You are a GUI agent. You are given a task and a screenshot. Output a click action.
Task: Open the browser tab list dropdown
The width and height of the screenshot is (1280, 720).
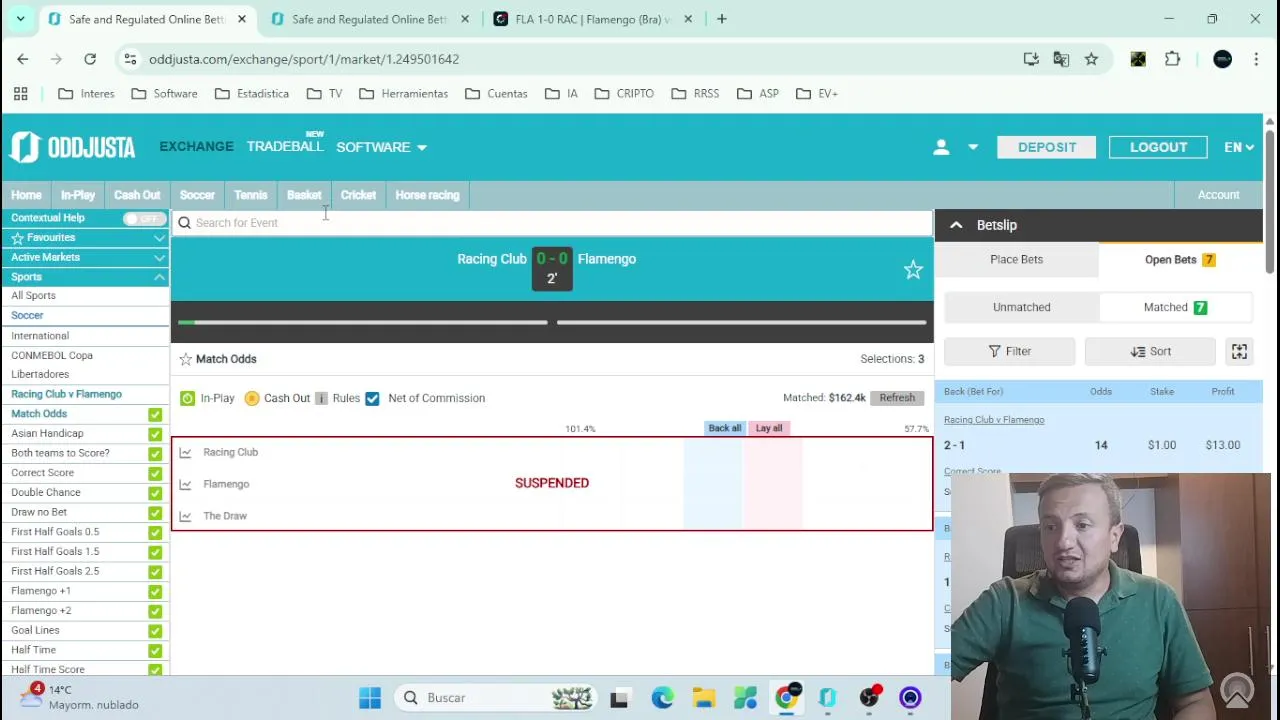click(20, 19)
